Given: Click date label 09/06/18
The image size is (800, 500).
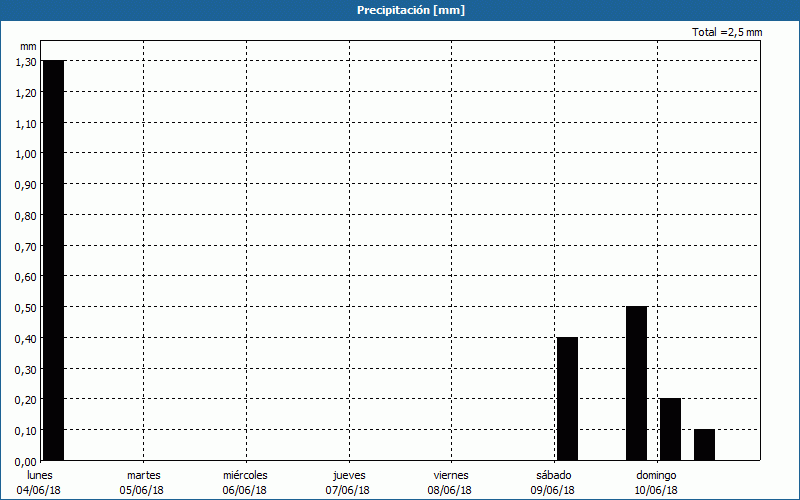Looking at the screenshot, I should click(553, 490).
